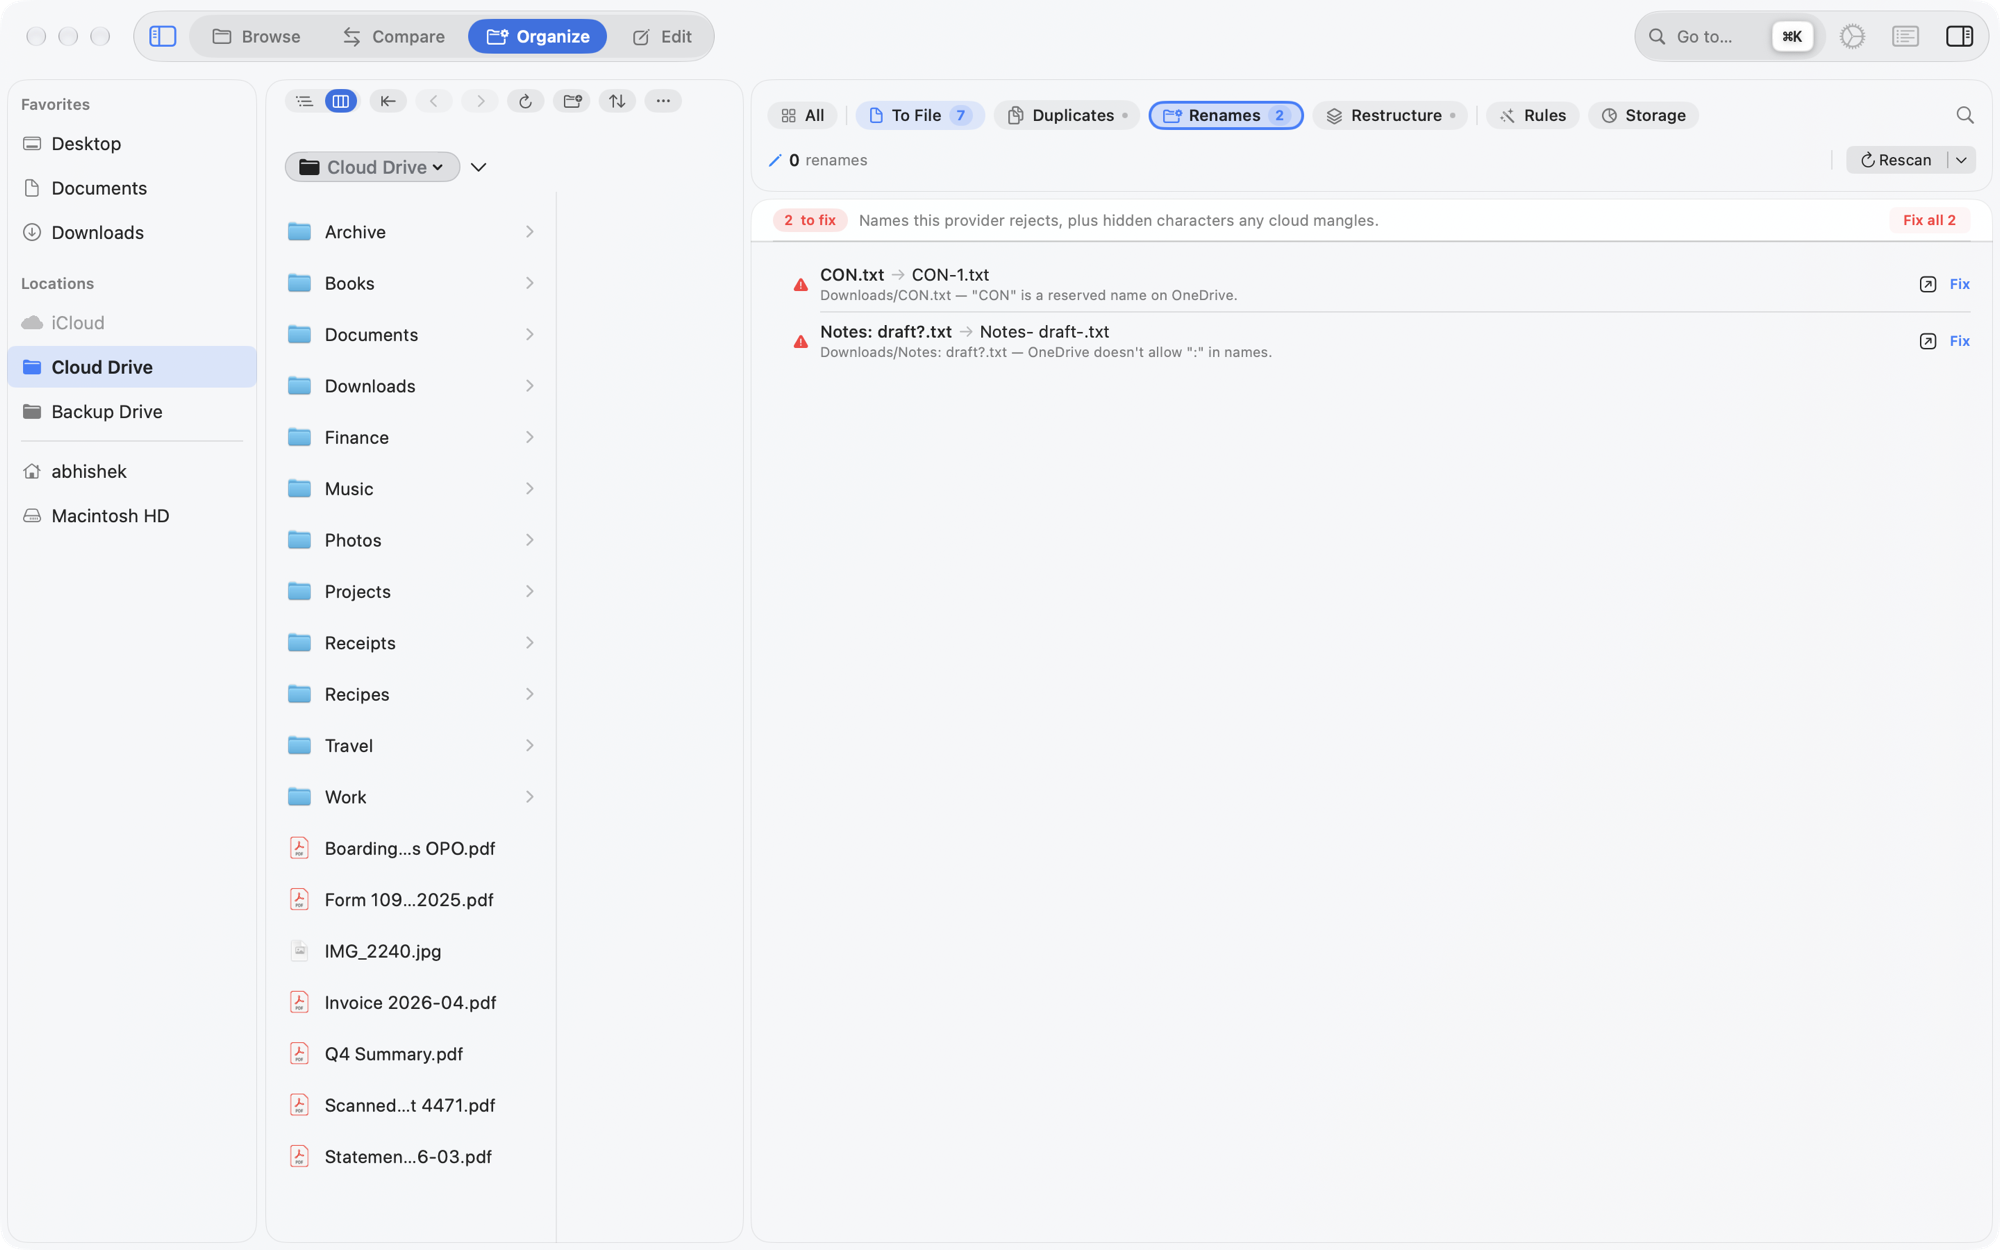The height and width of the screenshot is (1250, 2000).
Task: Expand the Finance folder chevron
Action: [x=529, y=437]
